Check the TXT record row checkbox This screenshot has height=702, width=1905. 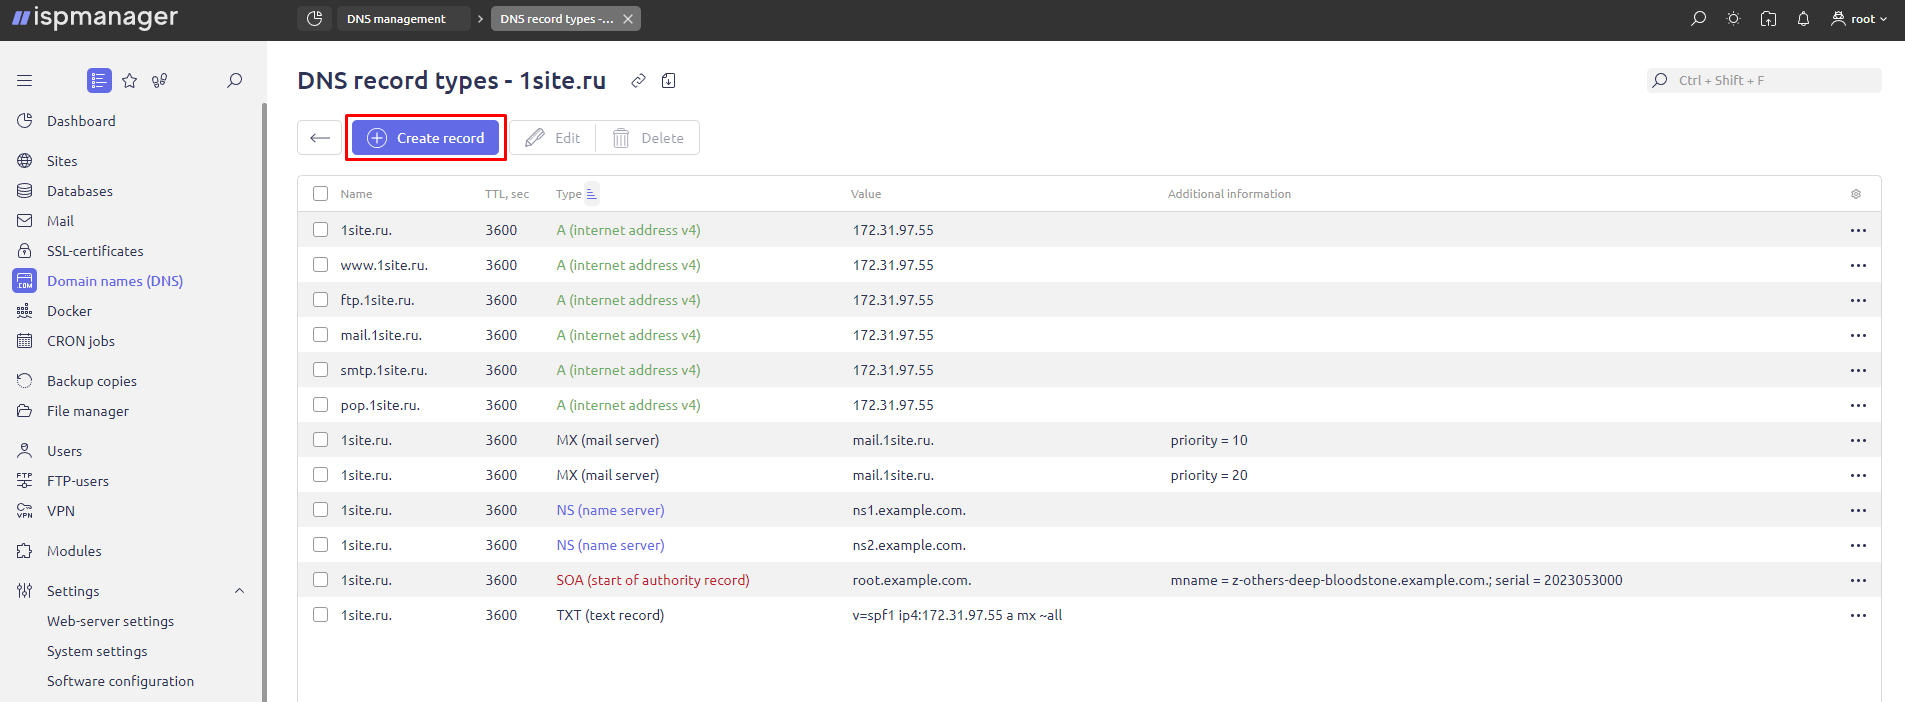(320, 615)
